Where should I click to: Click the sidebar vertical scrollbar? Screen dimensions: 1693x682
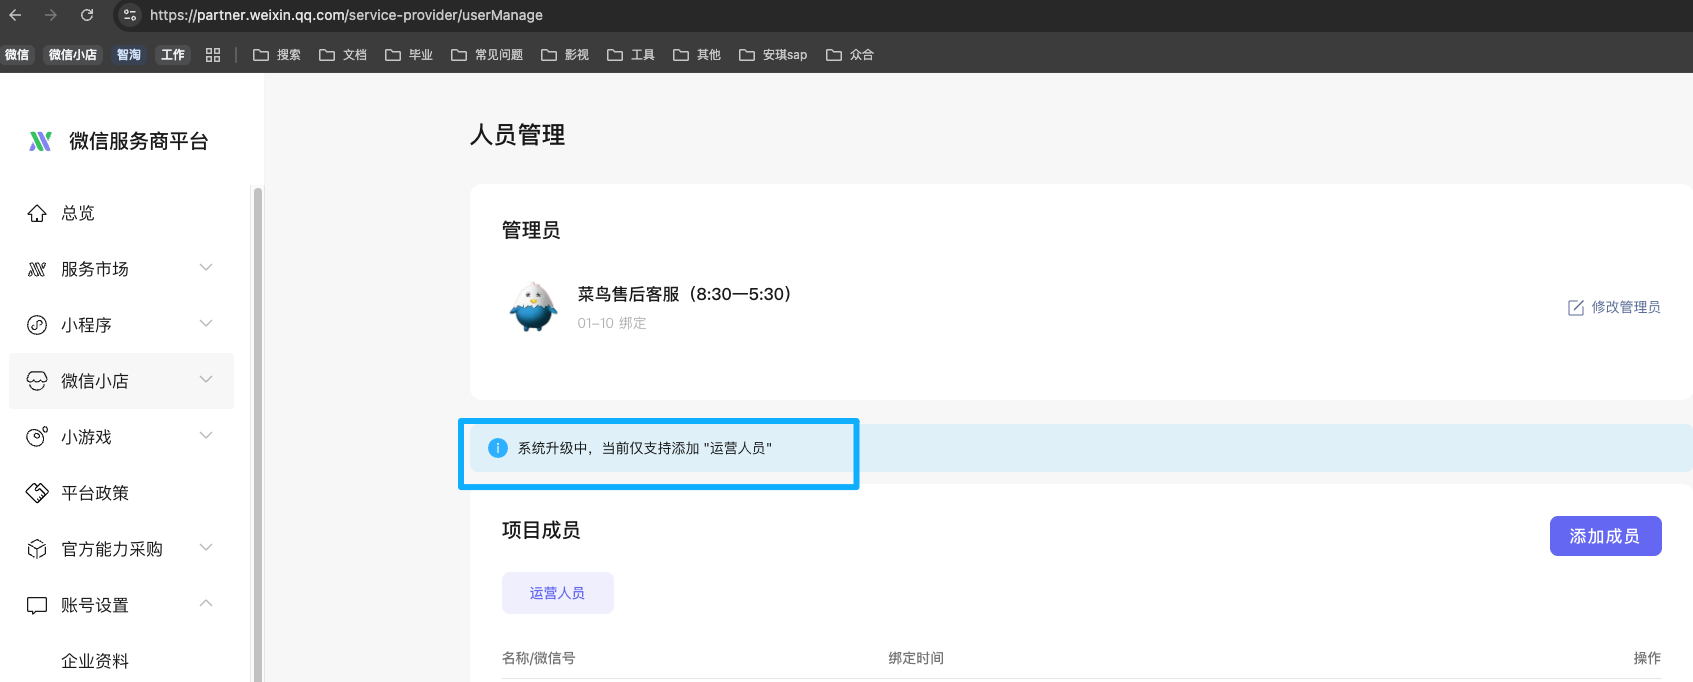[x=258, y=433]
